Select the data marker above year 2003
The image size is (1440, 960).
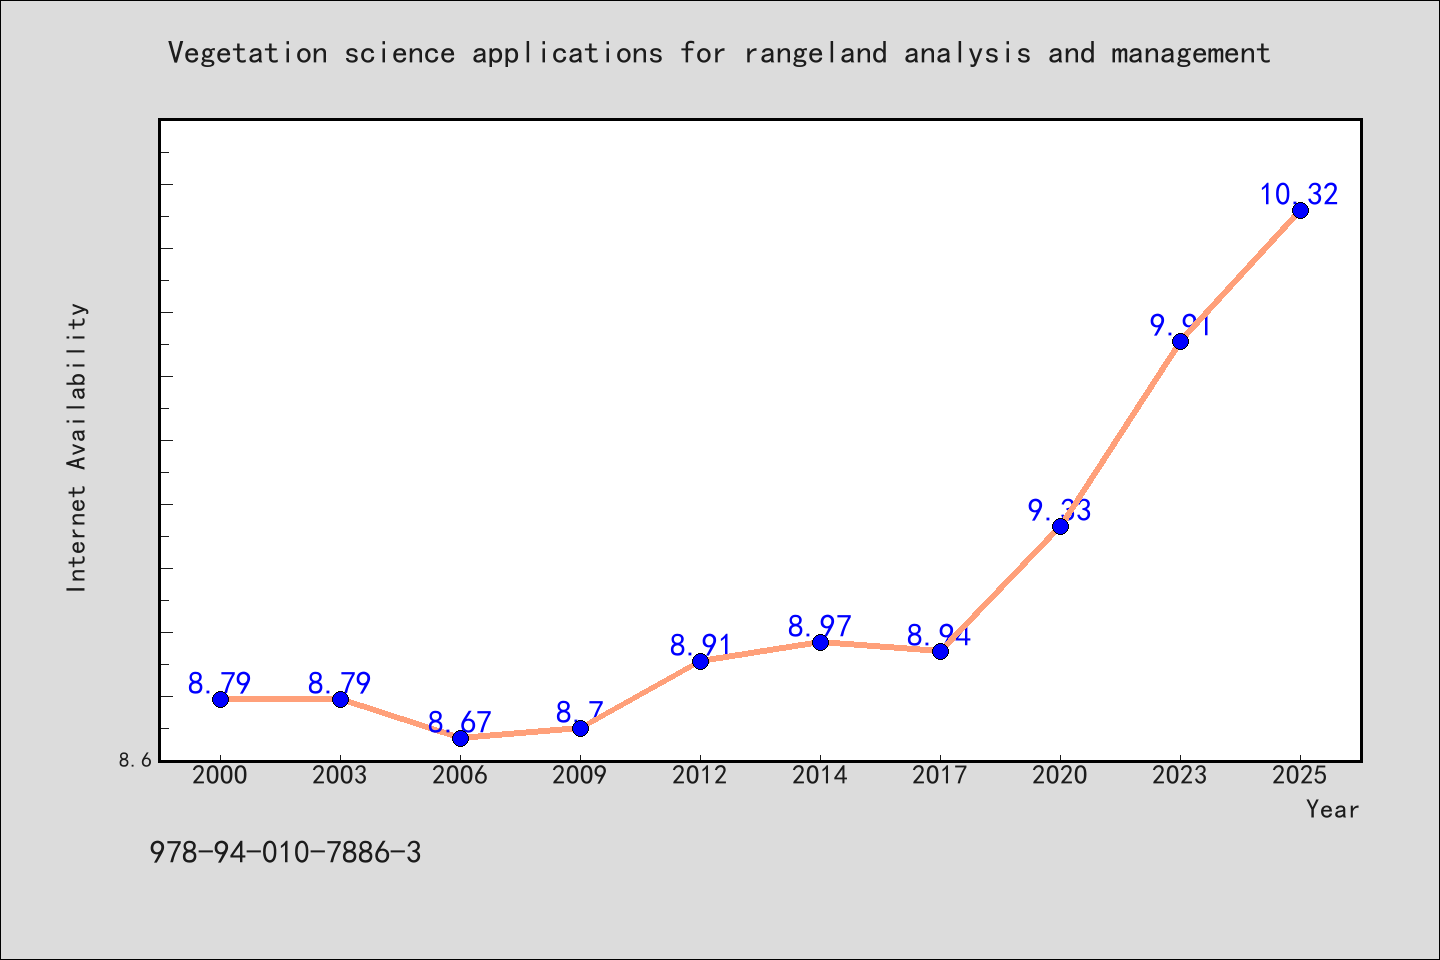340,699
